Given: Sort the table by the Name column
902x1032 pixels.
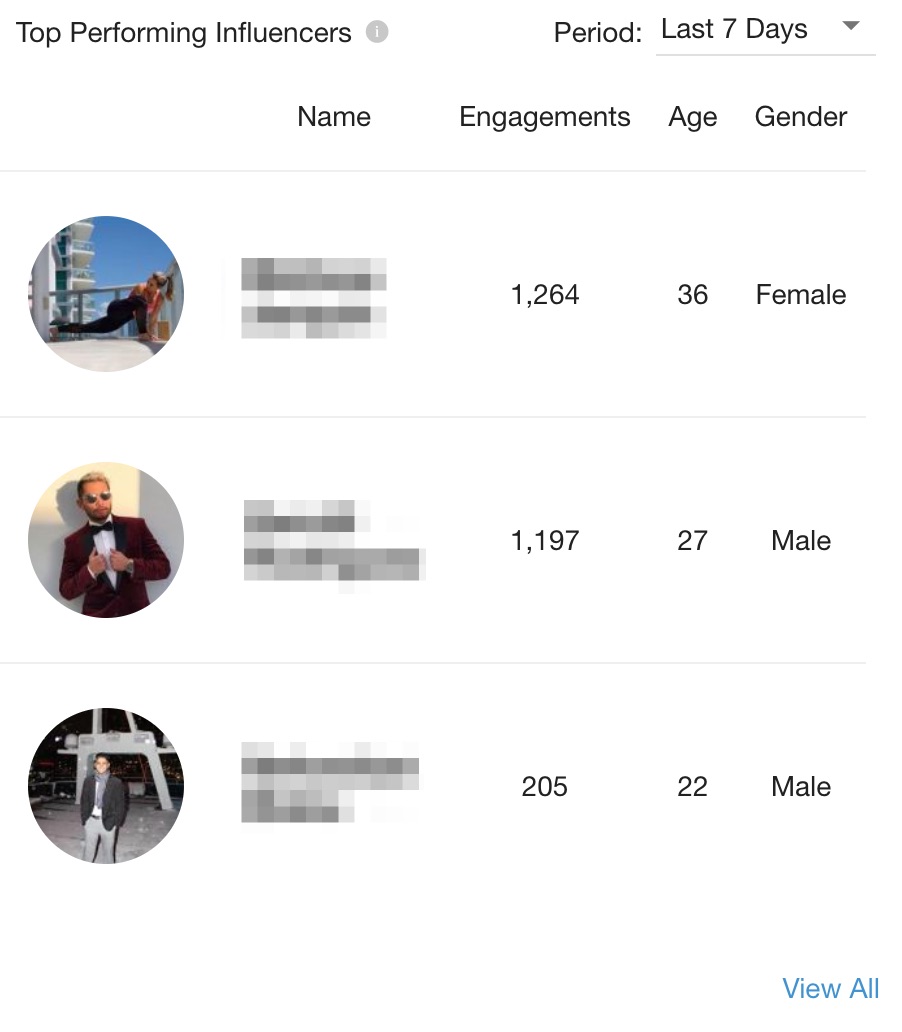Looking at the screenshot, I should pos(333,117).
